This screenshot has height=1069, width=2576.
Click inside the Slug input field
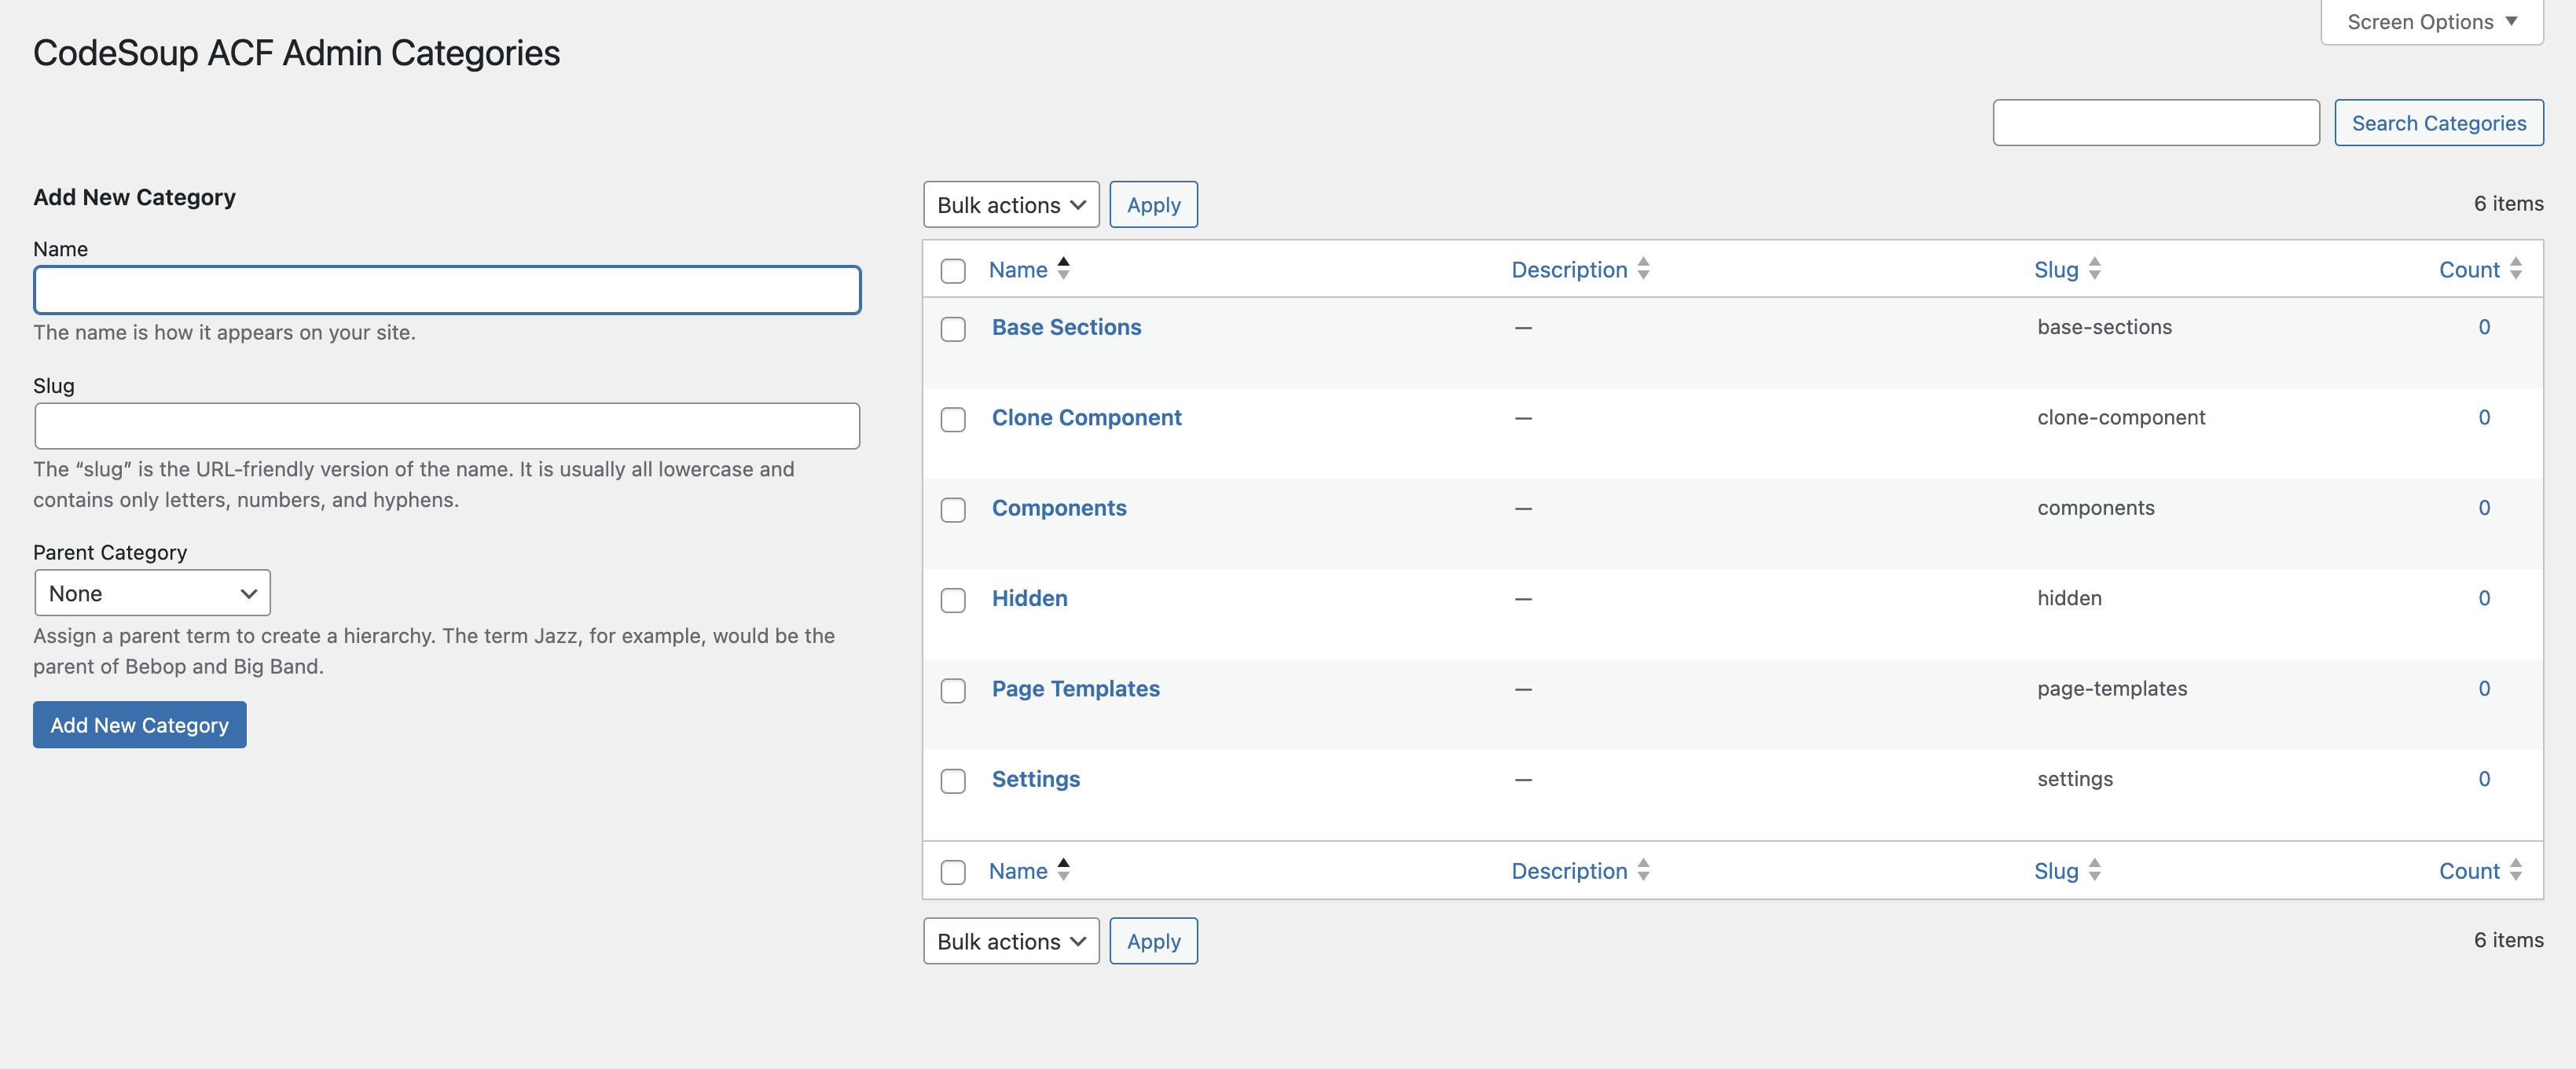(446, 425)
